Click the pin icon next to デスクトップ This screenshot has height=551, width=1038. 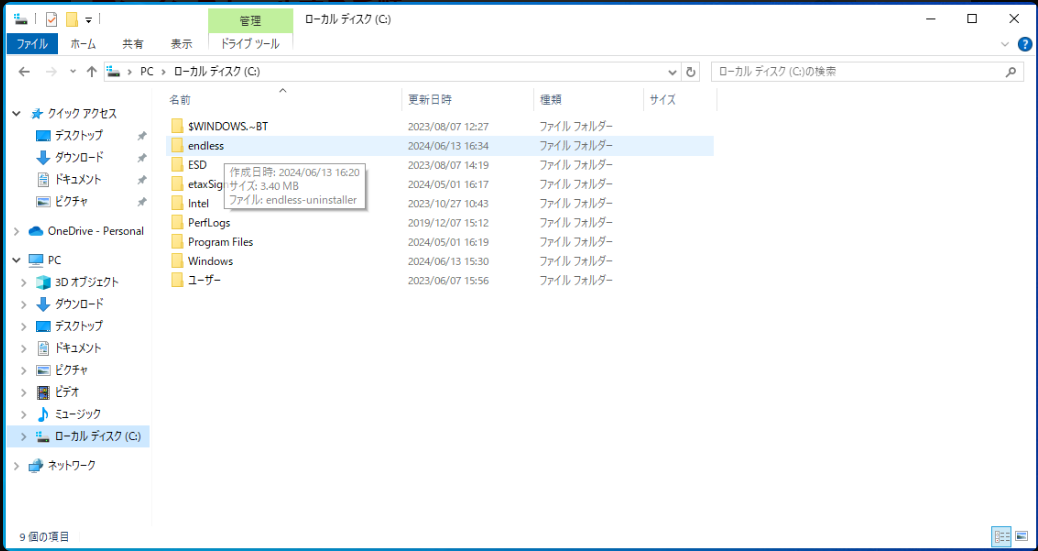[x=141, y=136]
